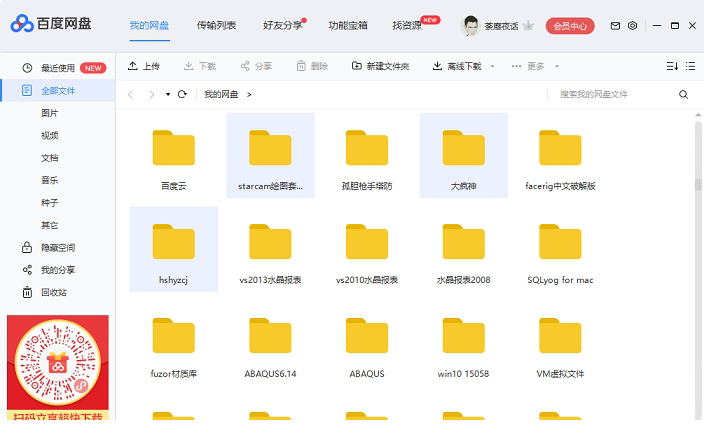Switch to 功能宝箱 tab
Viewport: 704px width, 436px height.
coord(348,26)
